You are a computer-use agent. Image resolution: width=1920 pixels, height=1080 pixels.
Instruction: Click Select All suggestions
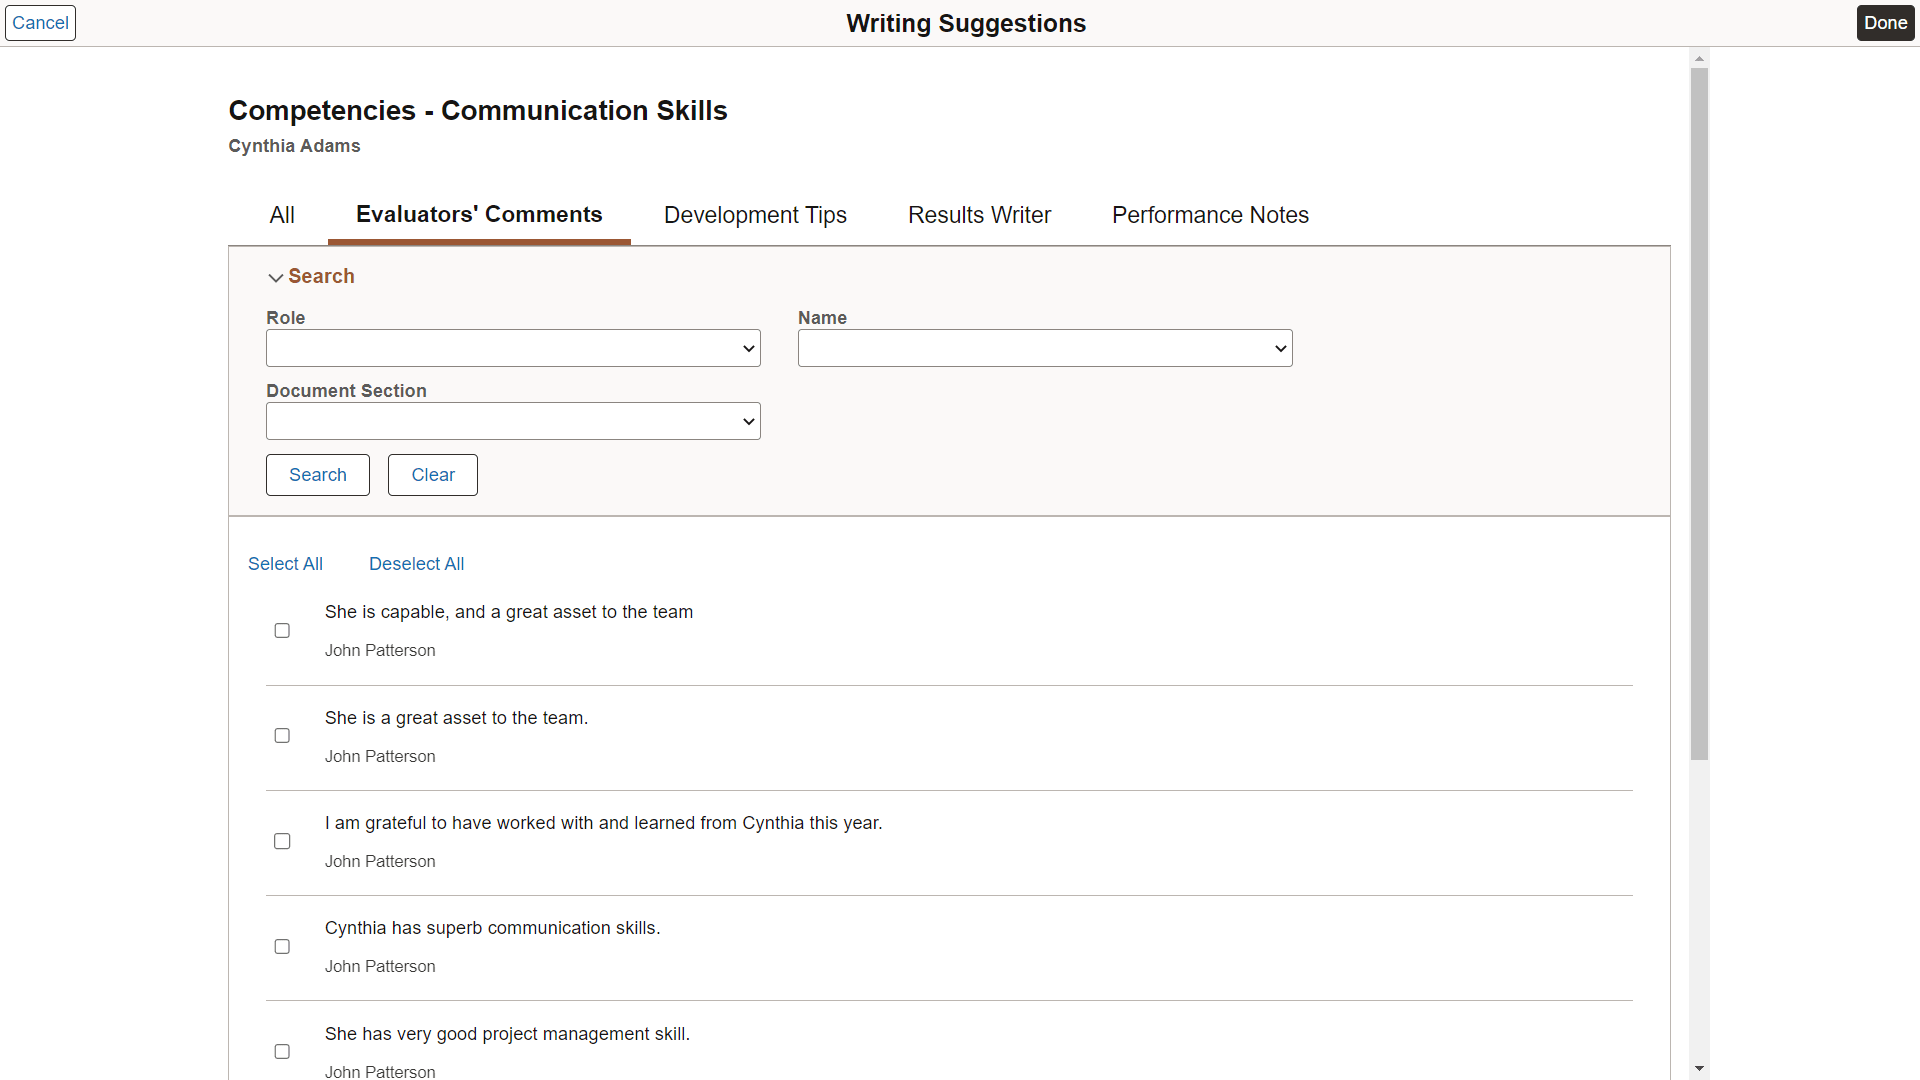[285, 563]
